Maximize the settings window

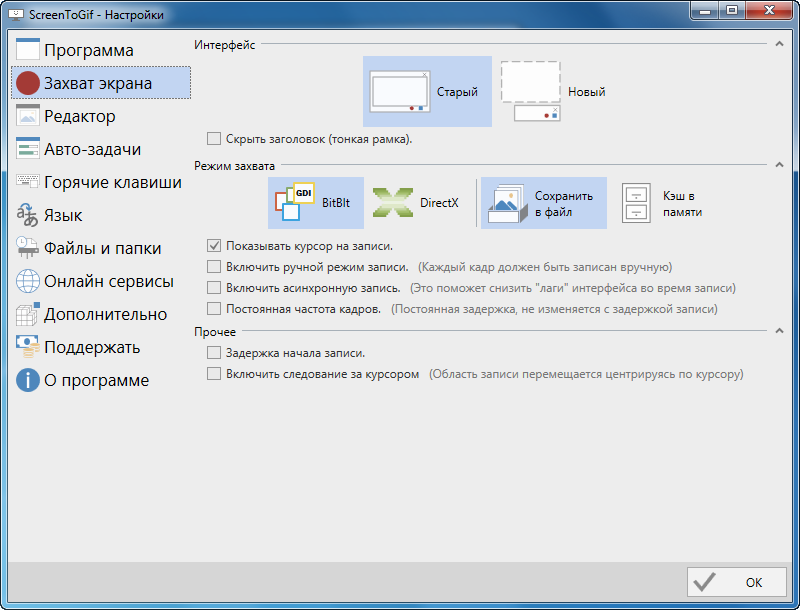pyautogui.click(x=732, y=10)
